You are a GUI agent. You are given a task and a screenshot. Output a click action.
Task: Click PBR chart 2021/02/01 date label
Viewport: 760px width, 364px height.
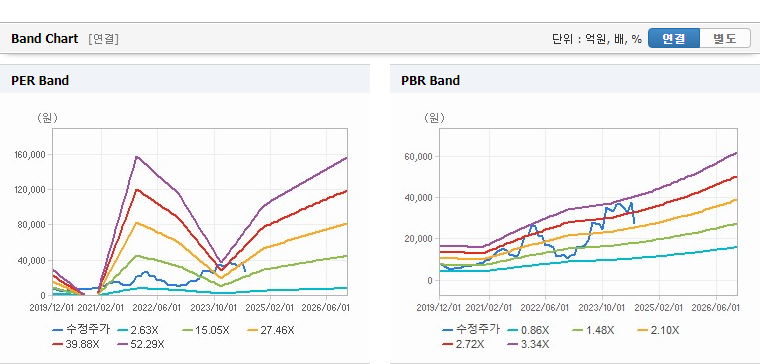click(489, 308)
